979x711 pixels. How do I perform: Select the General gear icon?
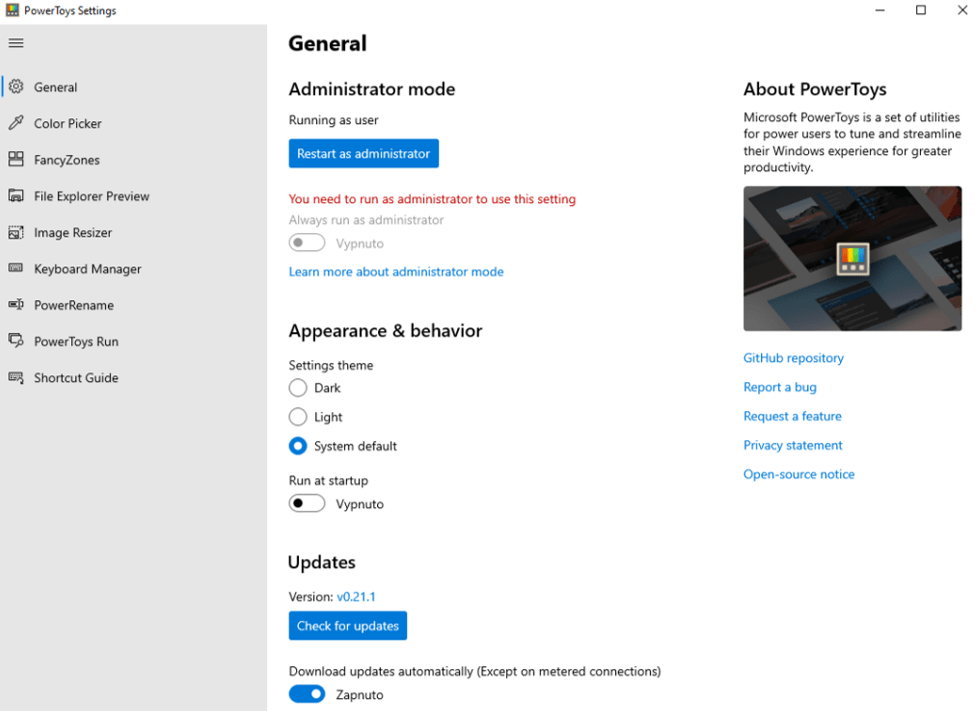tap(16, 87)
